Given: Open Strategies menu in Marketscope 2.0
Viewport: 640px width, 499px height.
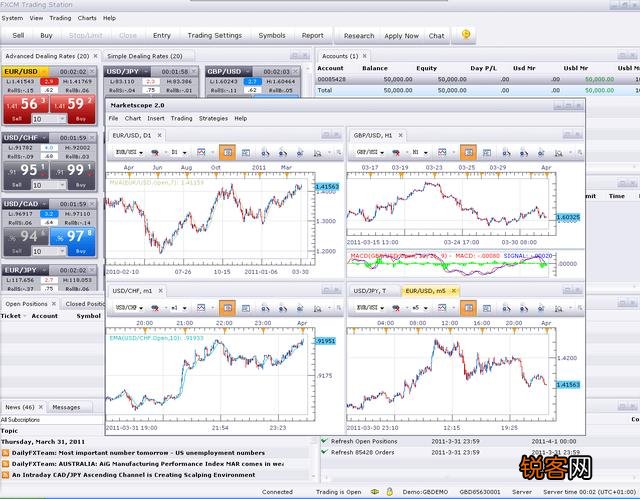Looking at the screenshot, I should [213, 118].
